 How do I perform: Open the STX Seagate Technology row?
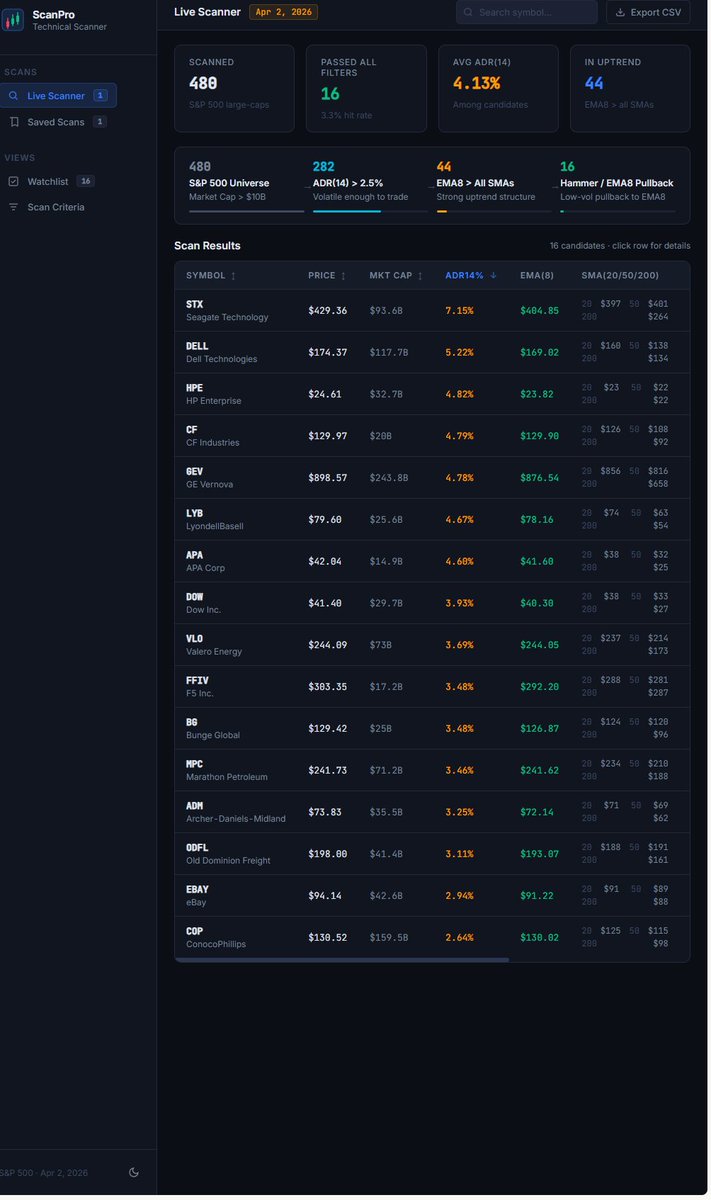tap(432, 311)
